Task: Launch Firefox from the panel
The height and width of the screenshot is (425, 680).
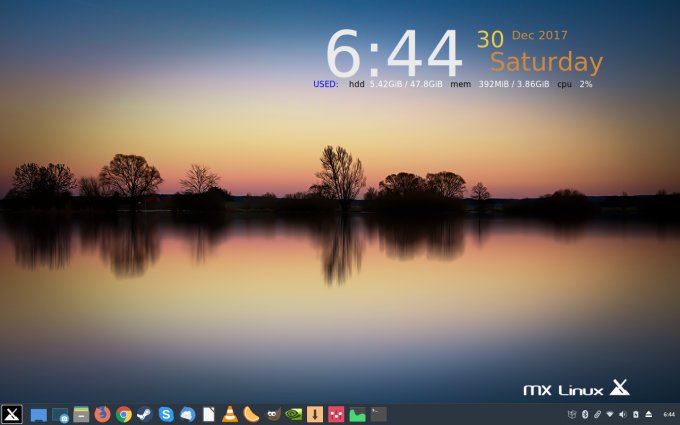Action: pyautogui.click(x=102, y=414)
